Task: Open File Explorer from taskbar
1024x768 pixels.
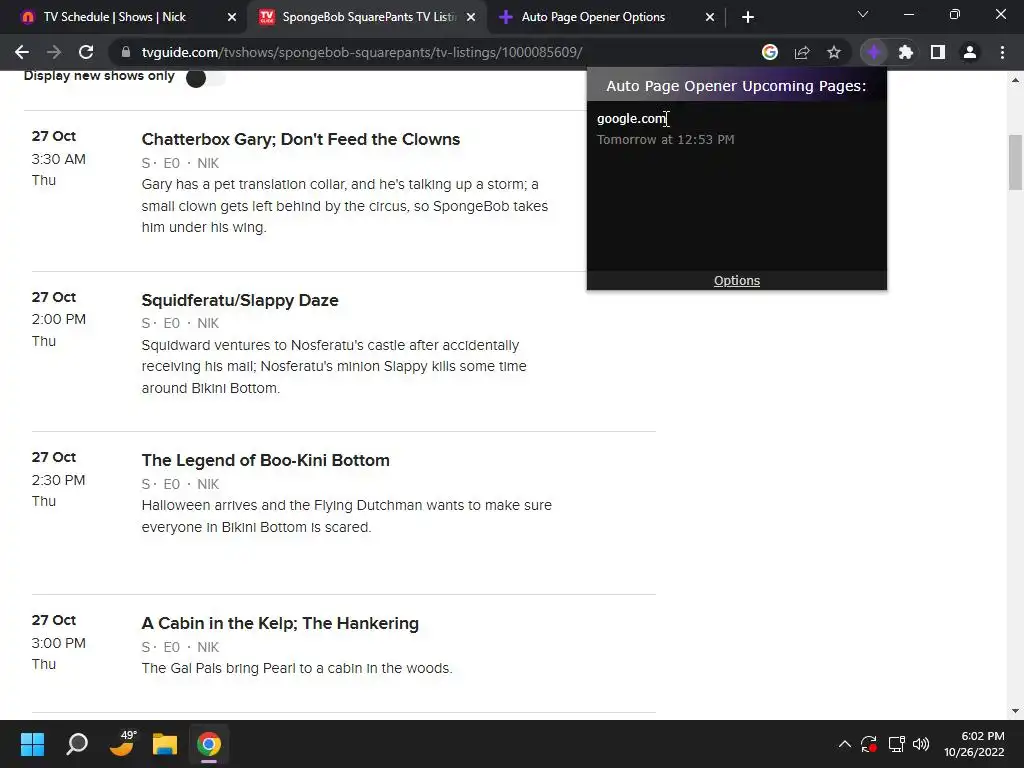Action: tap(165, 744)
